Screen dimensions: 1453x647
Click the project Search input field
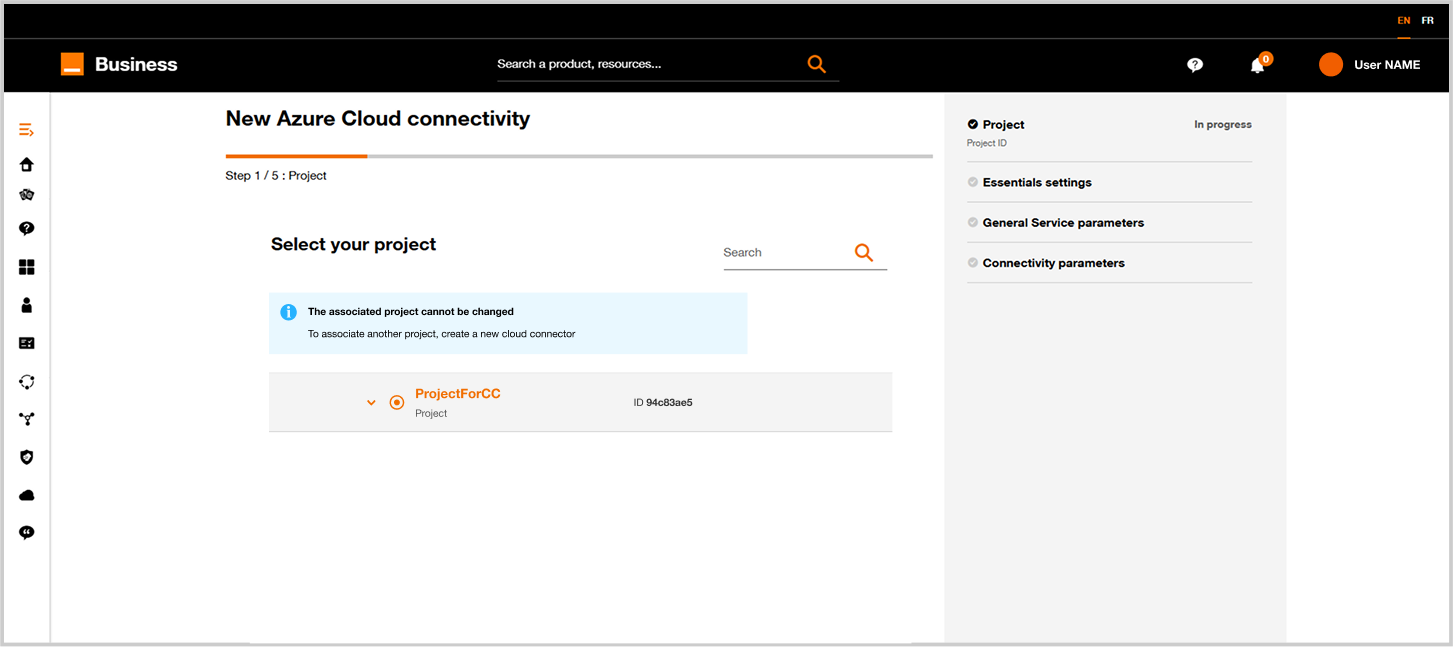point(785,253)
